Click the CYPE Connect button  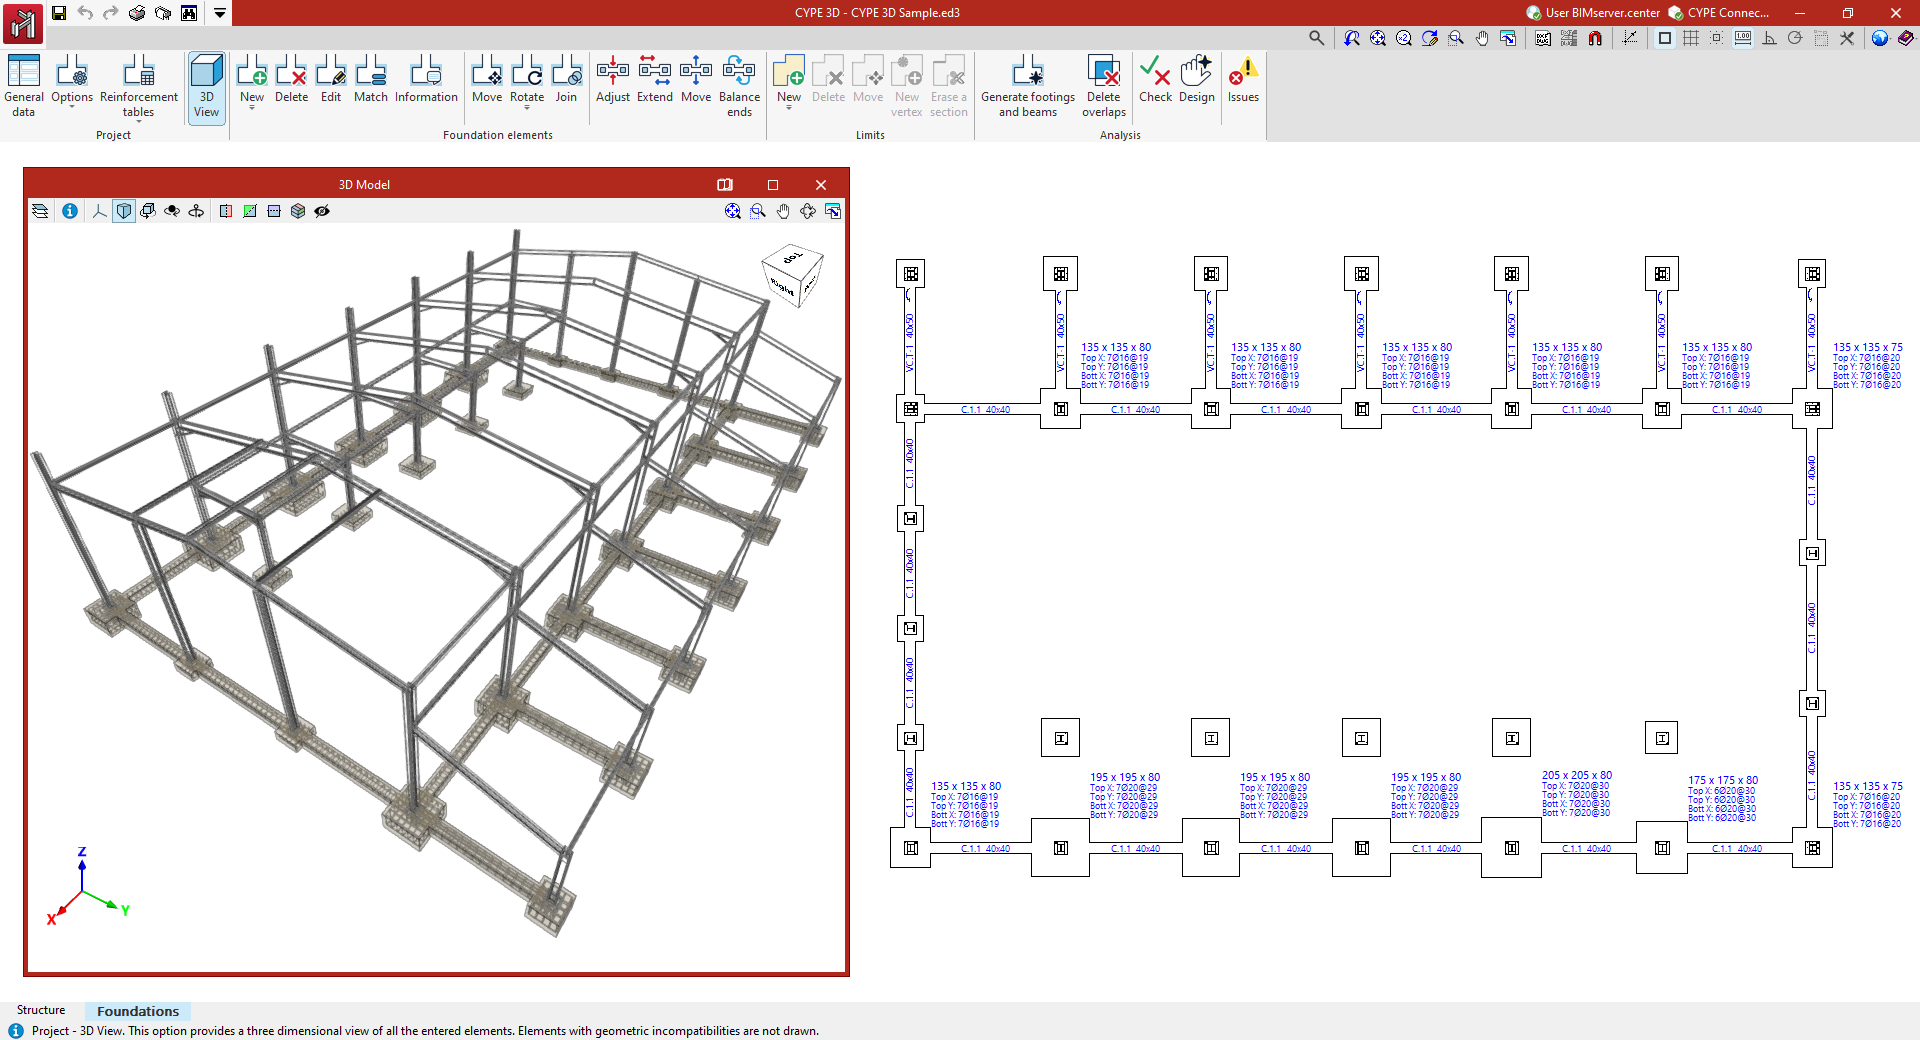[1719, 13]
